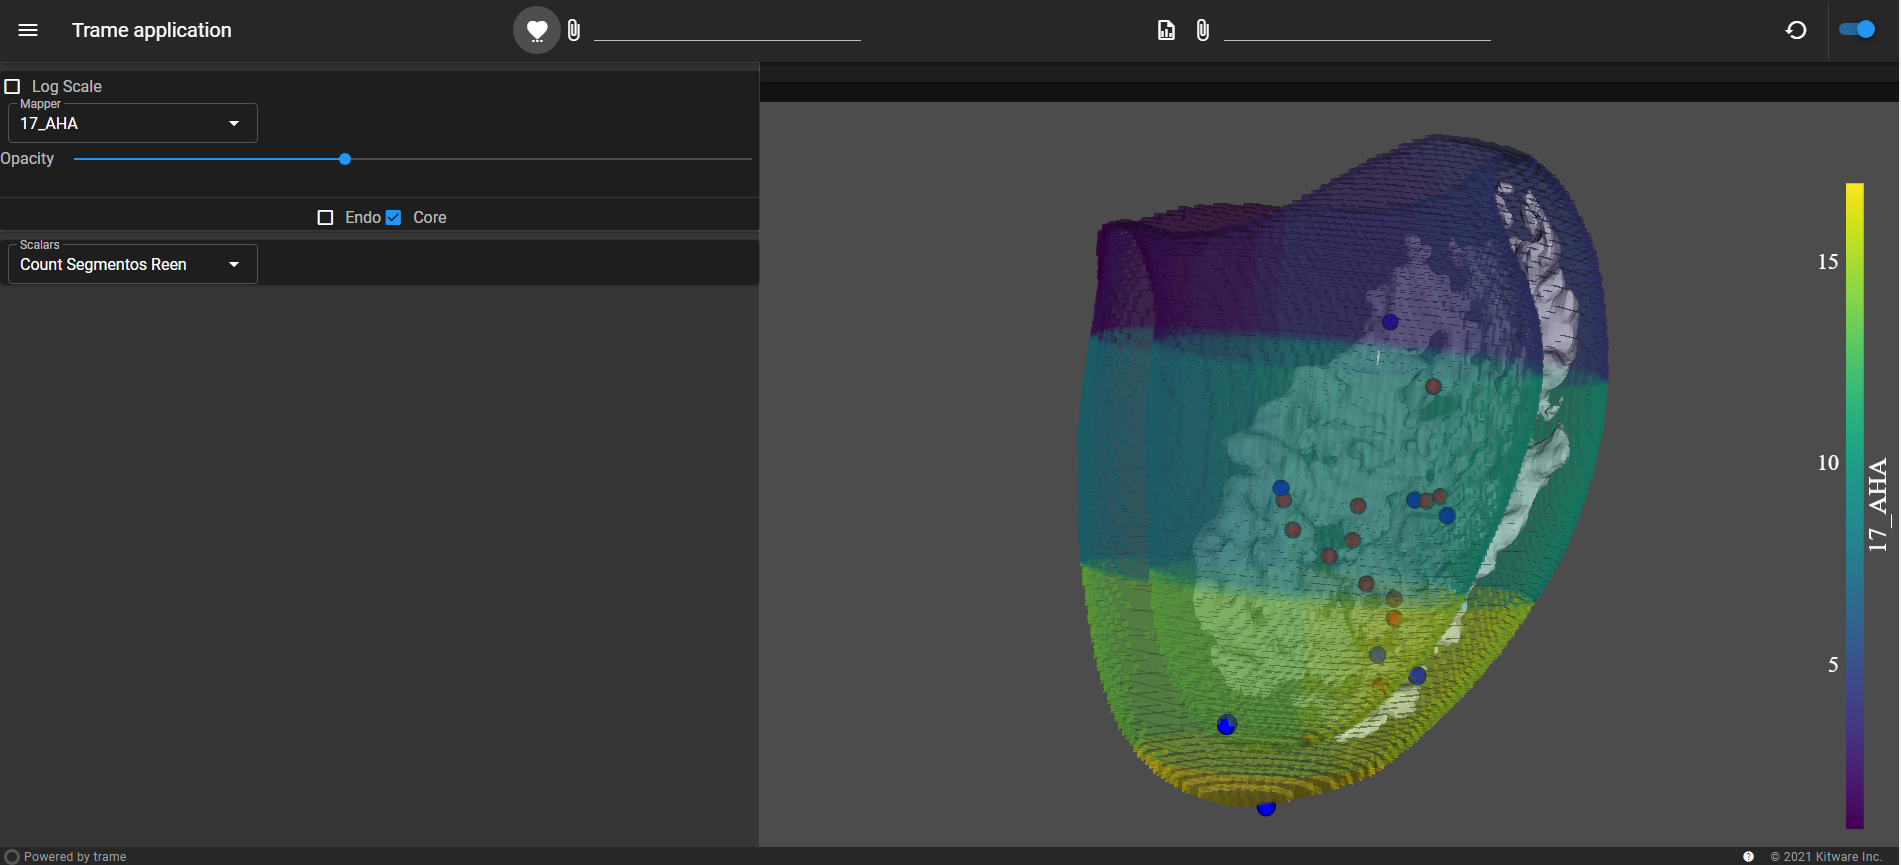
Task: Click the paperclip next to the heart
Action: coord(574,30)
